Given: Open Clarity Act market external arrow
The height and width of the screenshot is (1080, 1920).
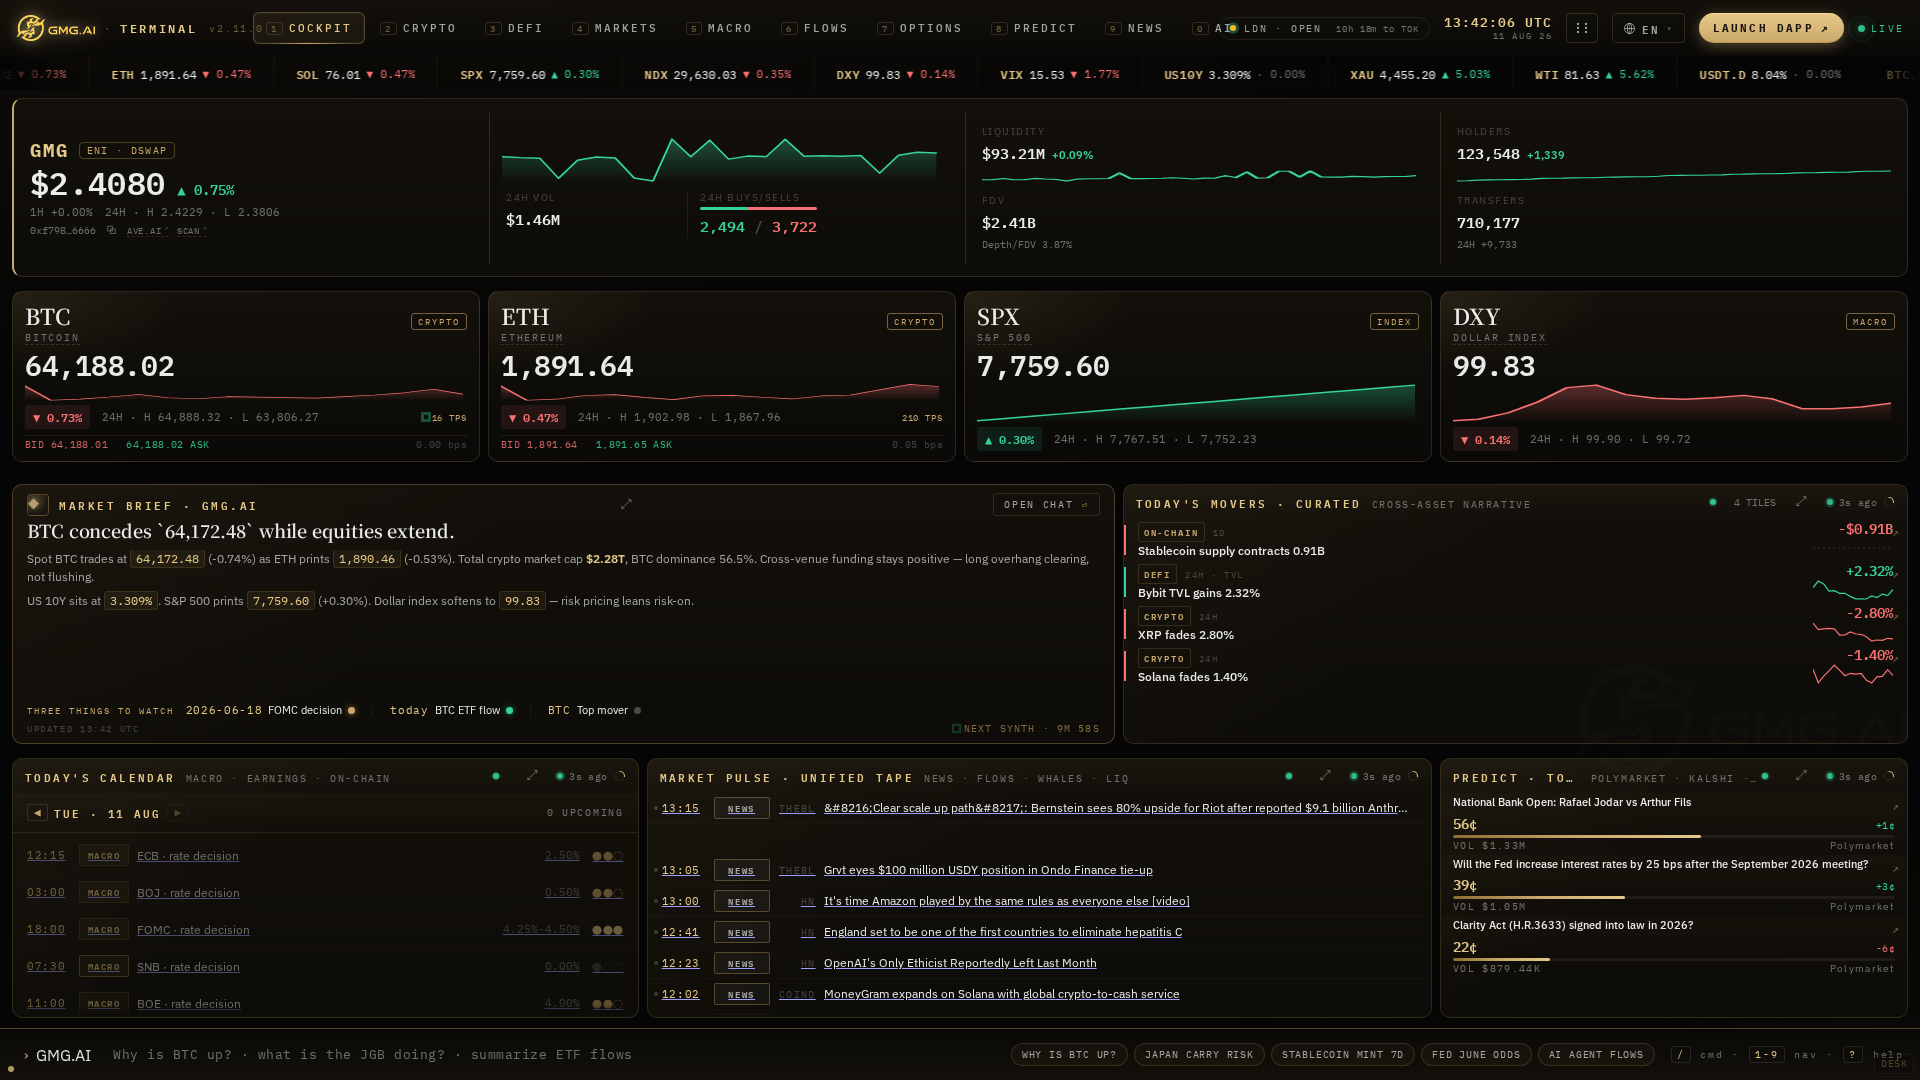Looking at the screenshot, I should click(x=1894, y=930).
